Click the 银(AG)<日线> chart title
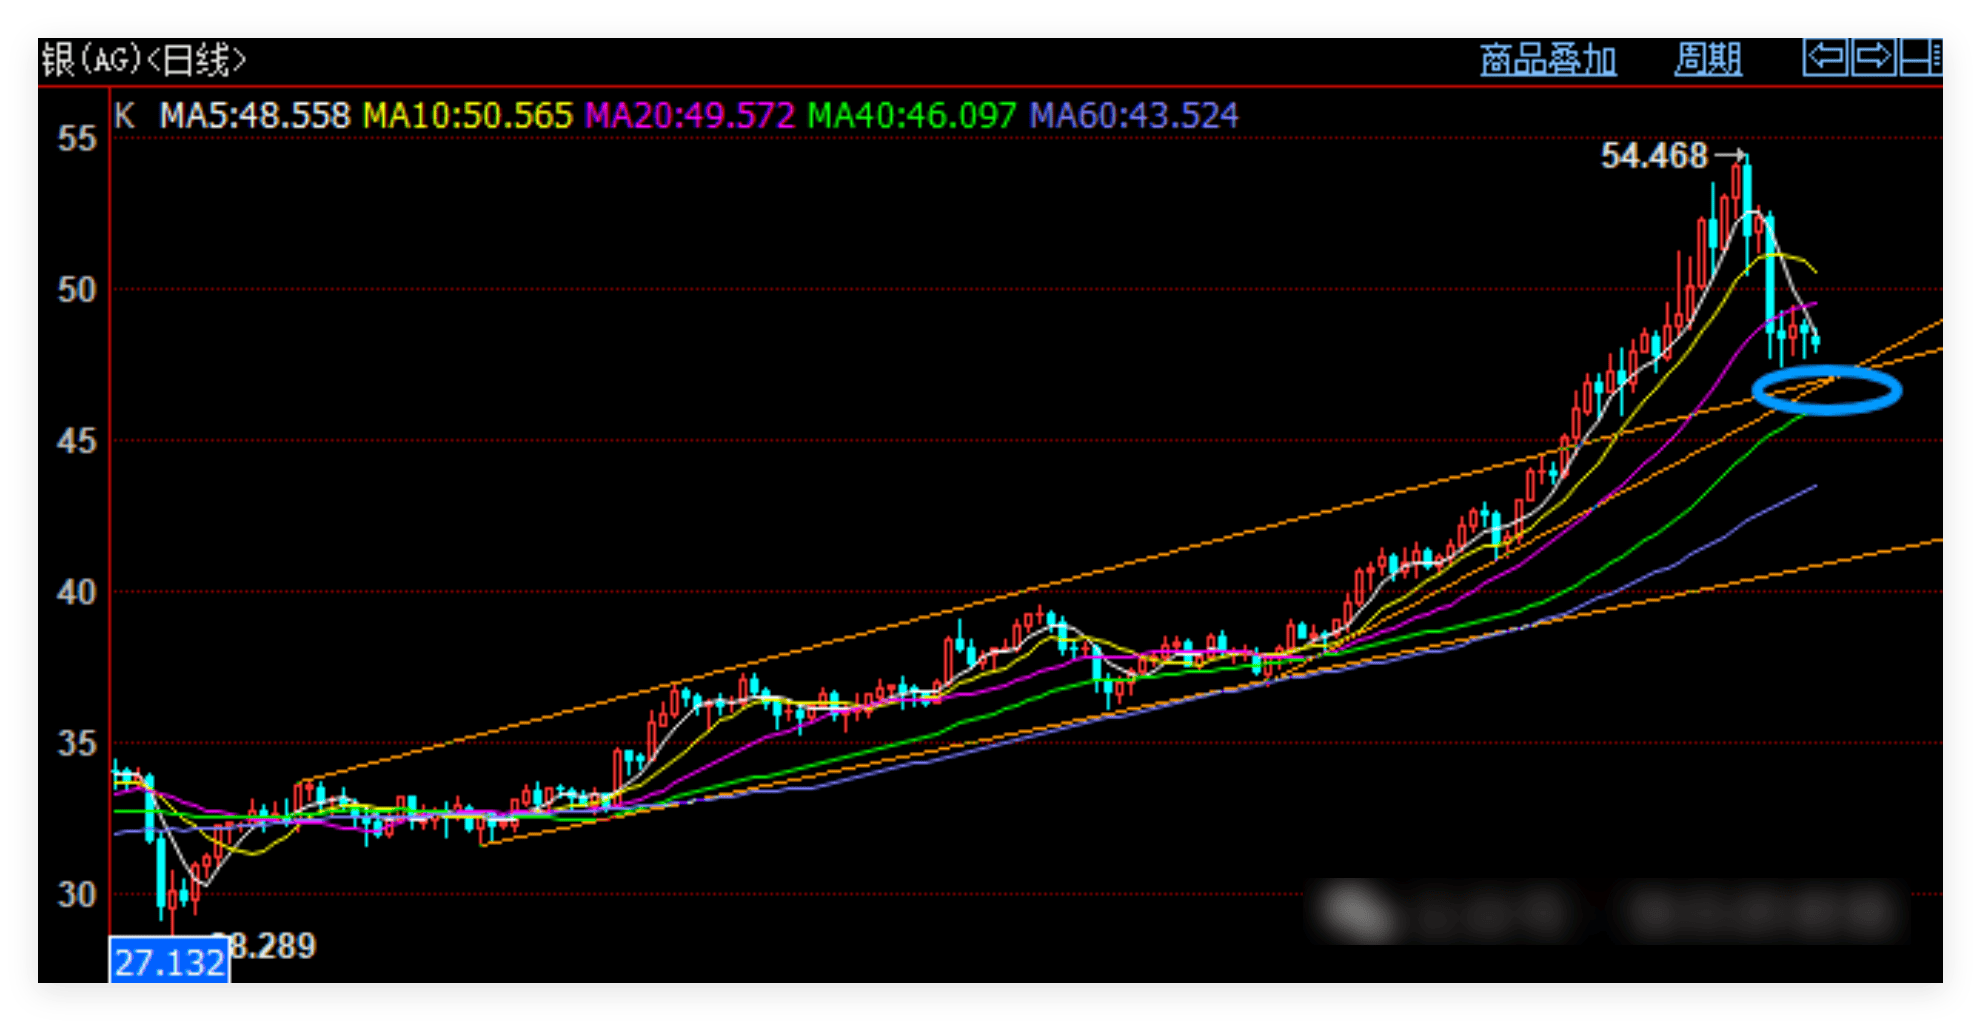The width and height of the screenshot is (1981, 1021). pyautogui.click(x=143, y=60)
